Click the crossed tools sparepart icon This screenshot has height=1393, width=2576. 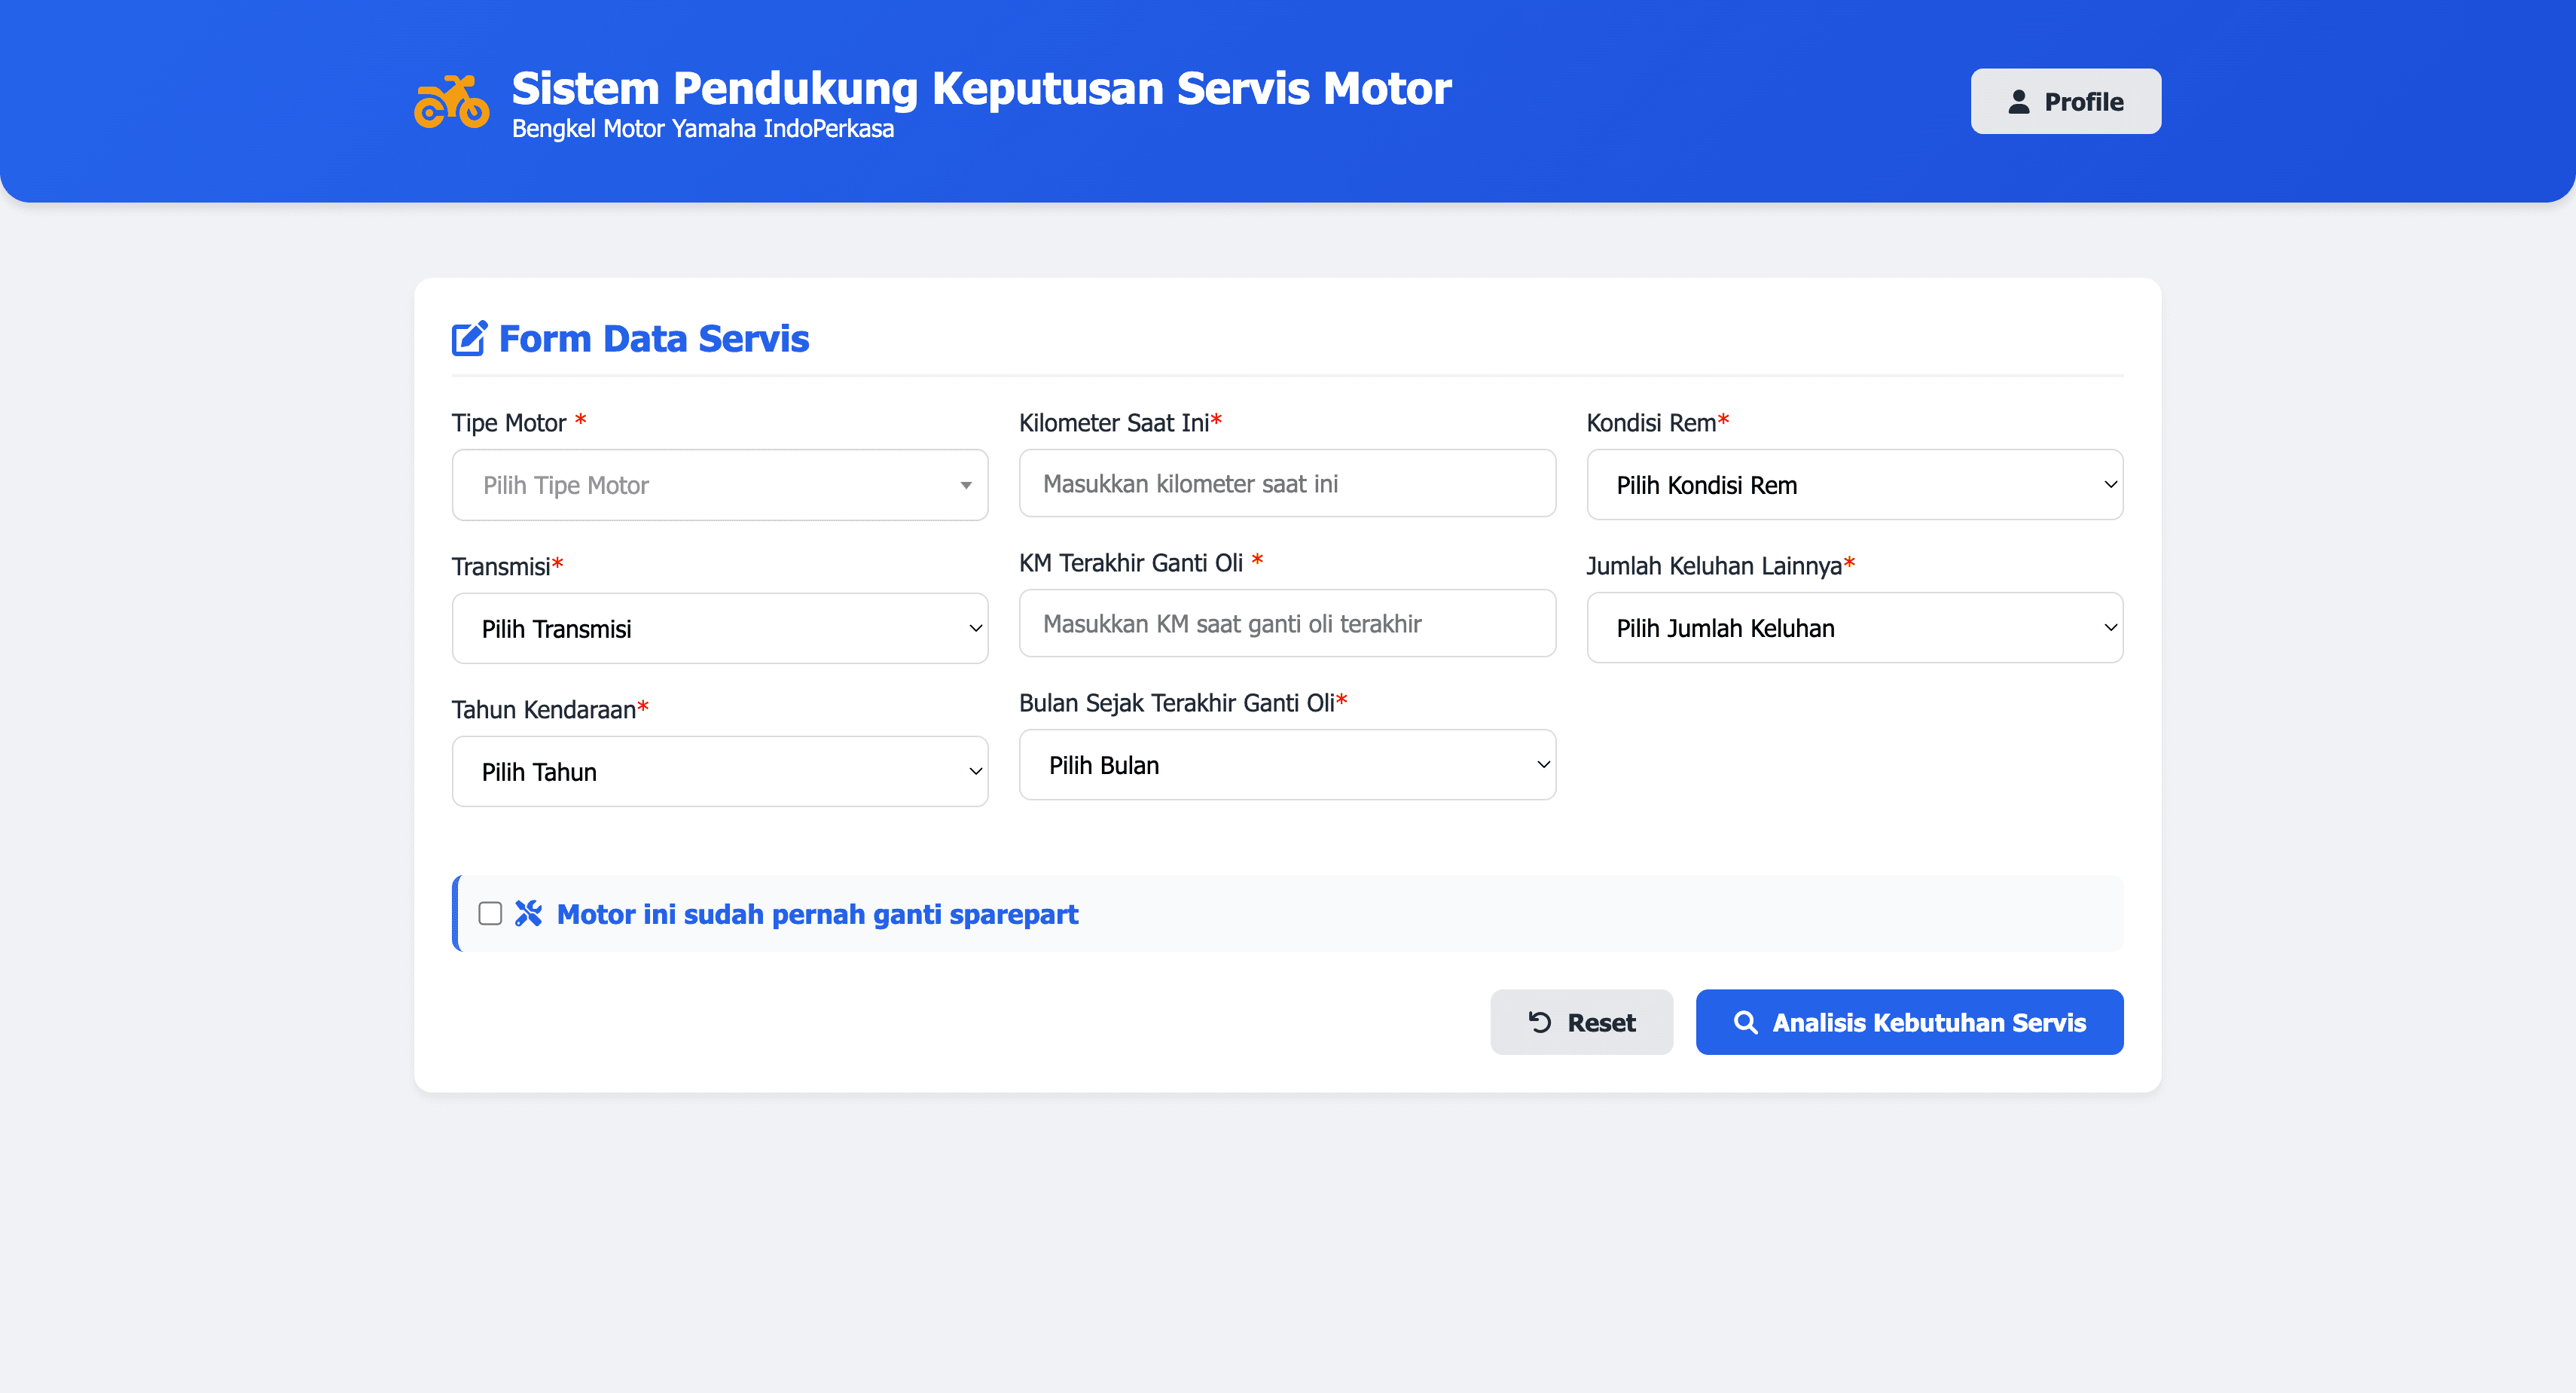click(528, 913)
